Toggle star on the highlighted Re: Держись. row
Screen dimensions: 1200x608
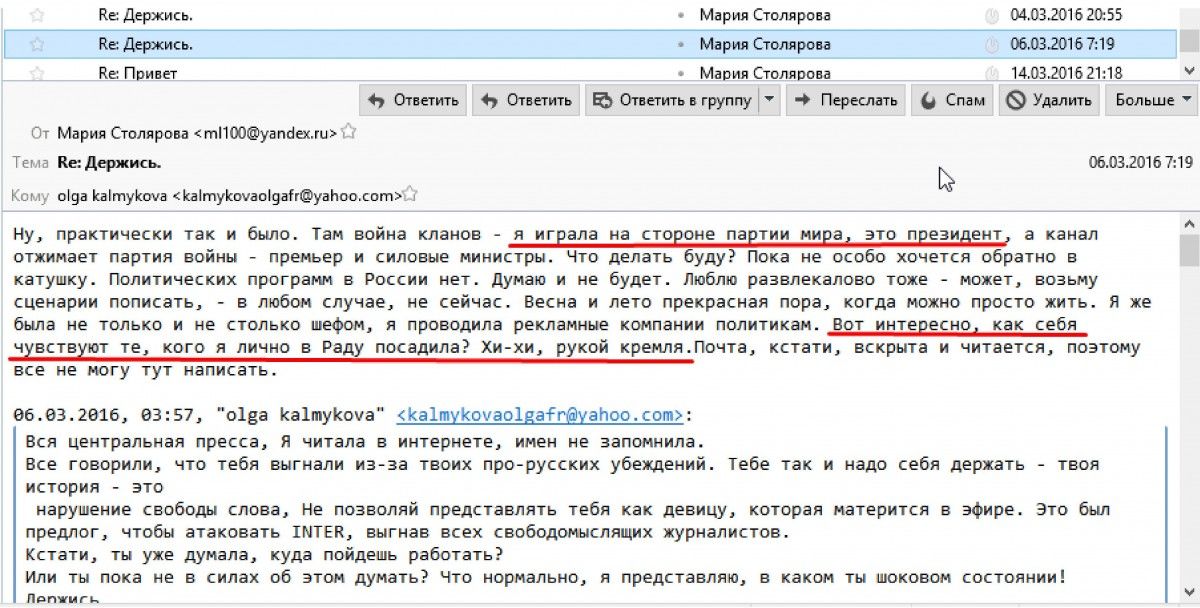(x=38, y=44)
